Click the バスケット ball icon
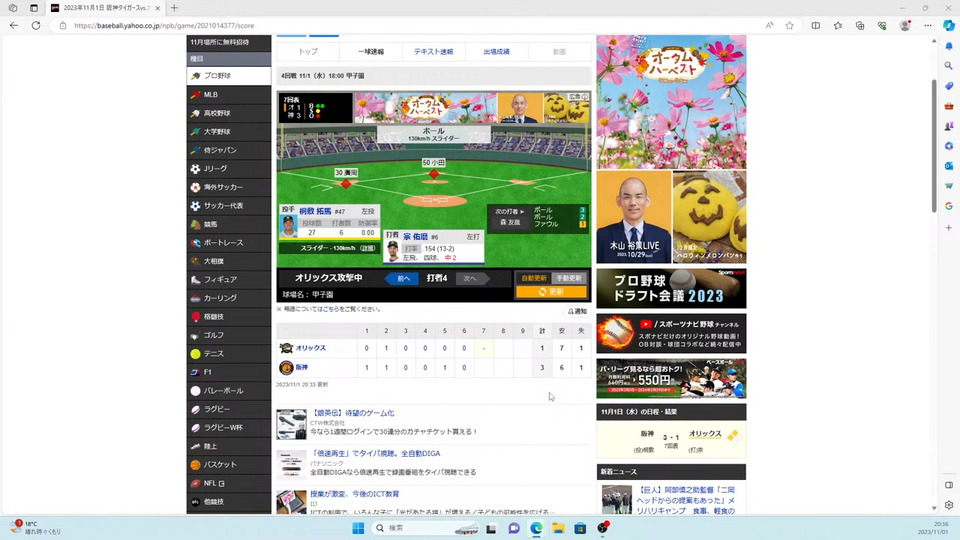960x540 pixels. (195, 465)
